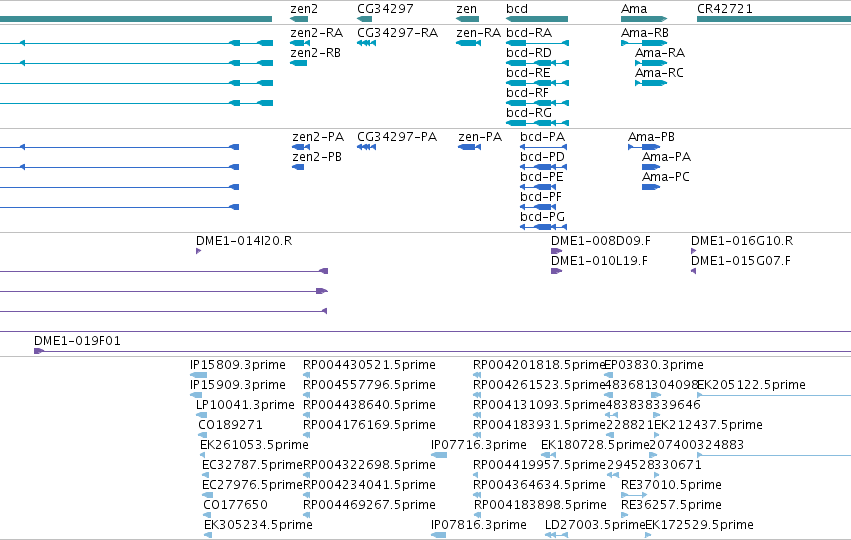Click the RE36257.5prime EST label

pyautogui.click(x=671, y=505)
